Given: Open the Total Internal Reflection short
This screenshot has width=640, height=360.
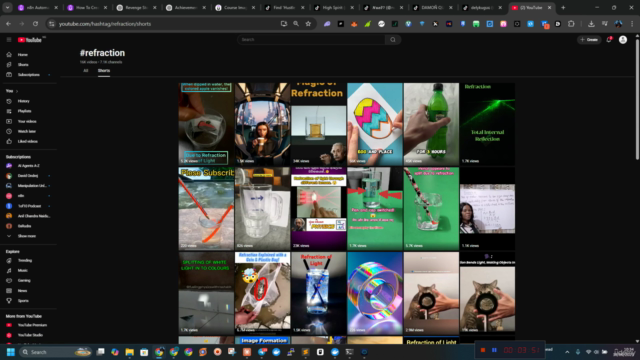Looking at the screenshot, I should [x=487, y=124].
